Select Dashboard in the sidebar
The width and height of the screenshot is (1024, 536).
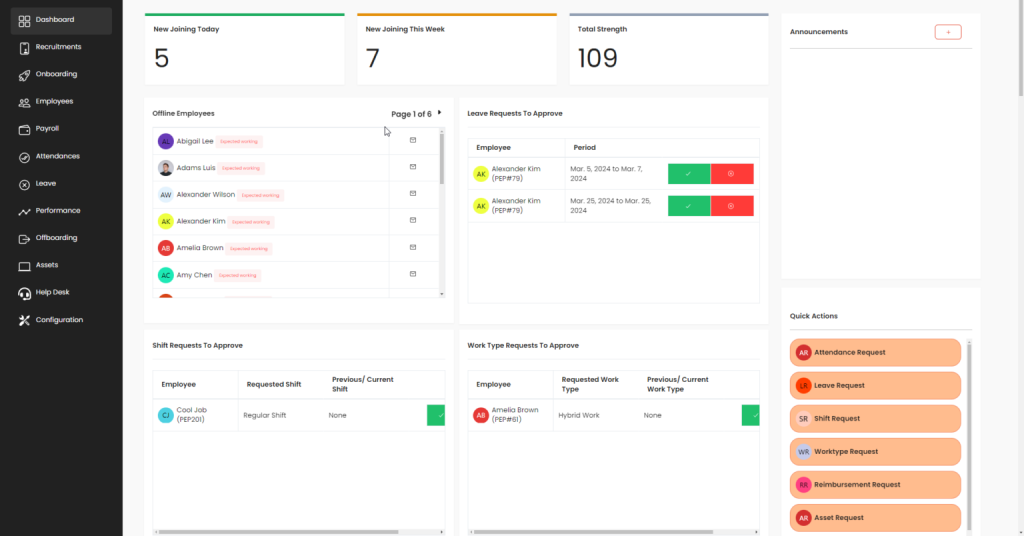coord(54,20)
